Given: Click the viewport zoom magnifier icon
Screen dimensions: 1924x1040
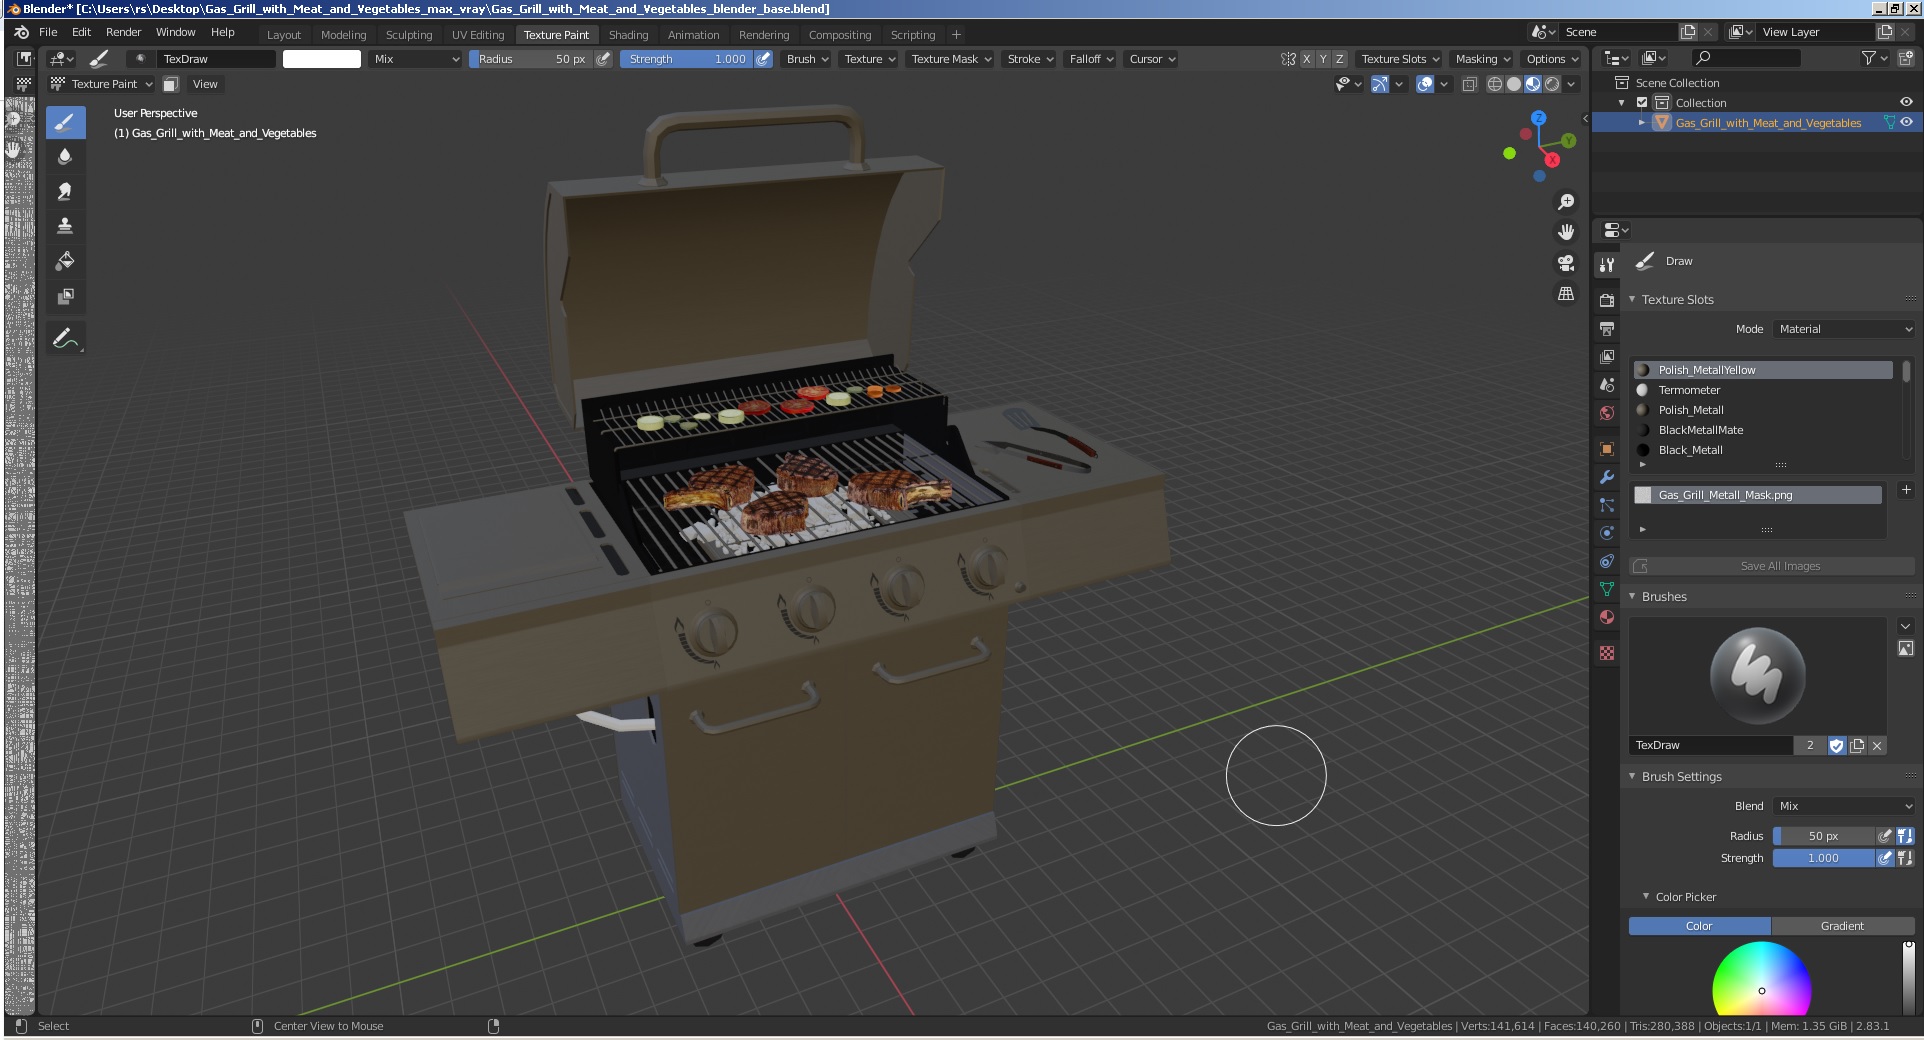Looking at the screenshot, I should [1566, 202].
